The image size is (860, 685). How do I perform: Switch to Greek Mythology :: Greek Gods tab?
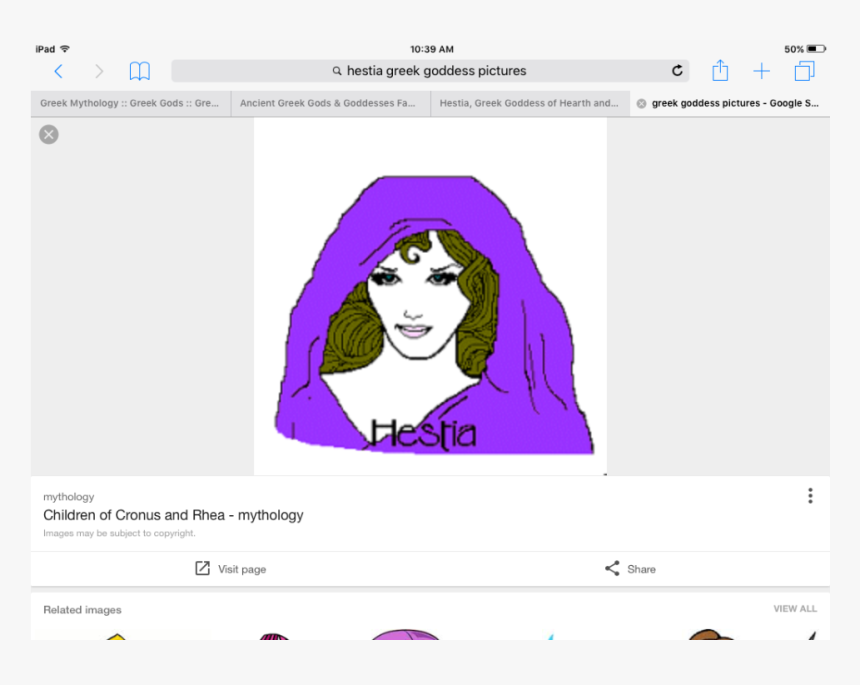131,103
